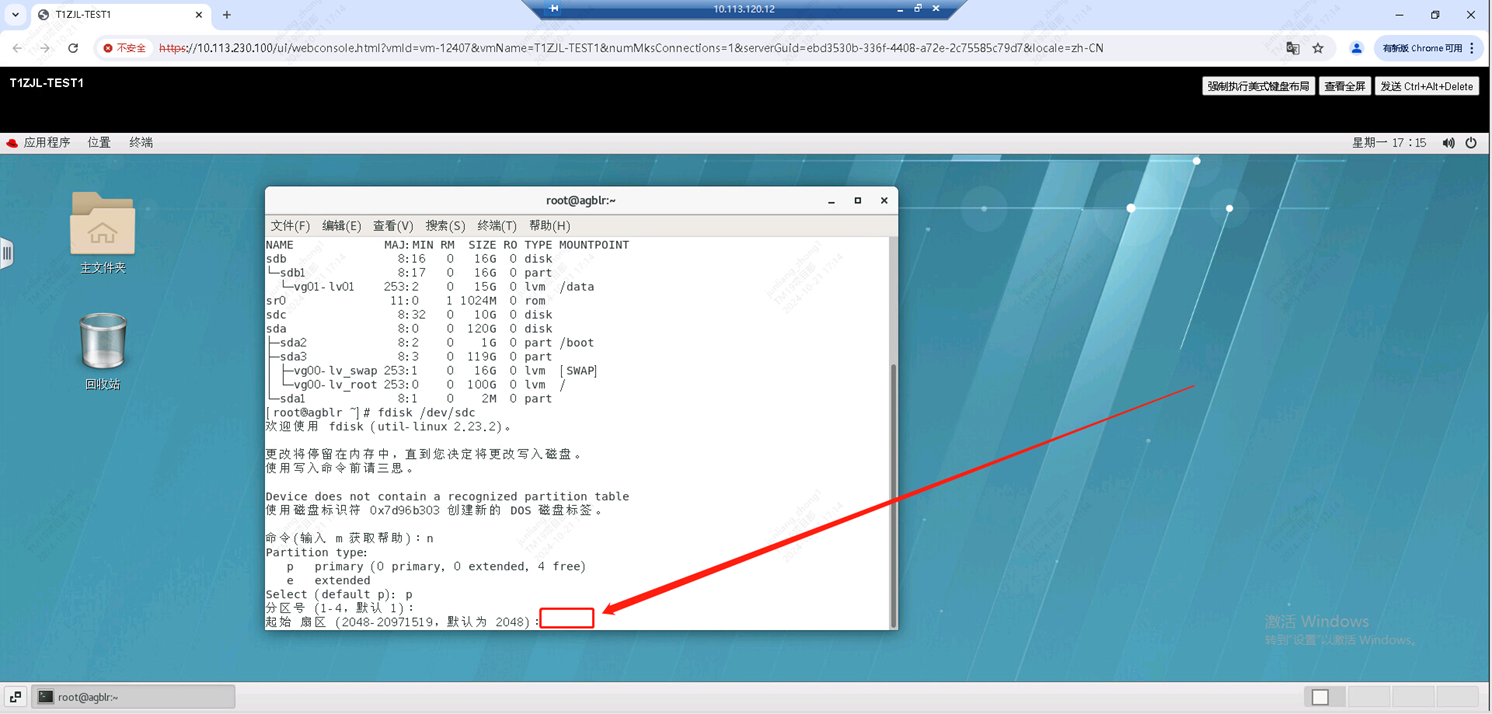The width and height of the screenshot is (1492, 714).
Task: Click the workspace switcher icon at bottom-left
Action: [15, 697]
